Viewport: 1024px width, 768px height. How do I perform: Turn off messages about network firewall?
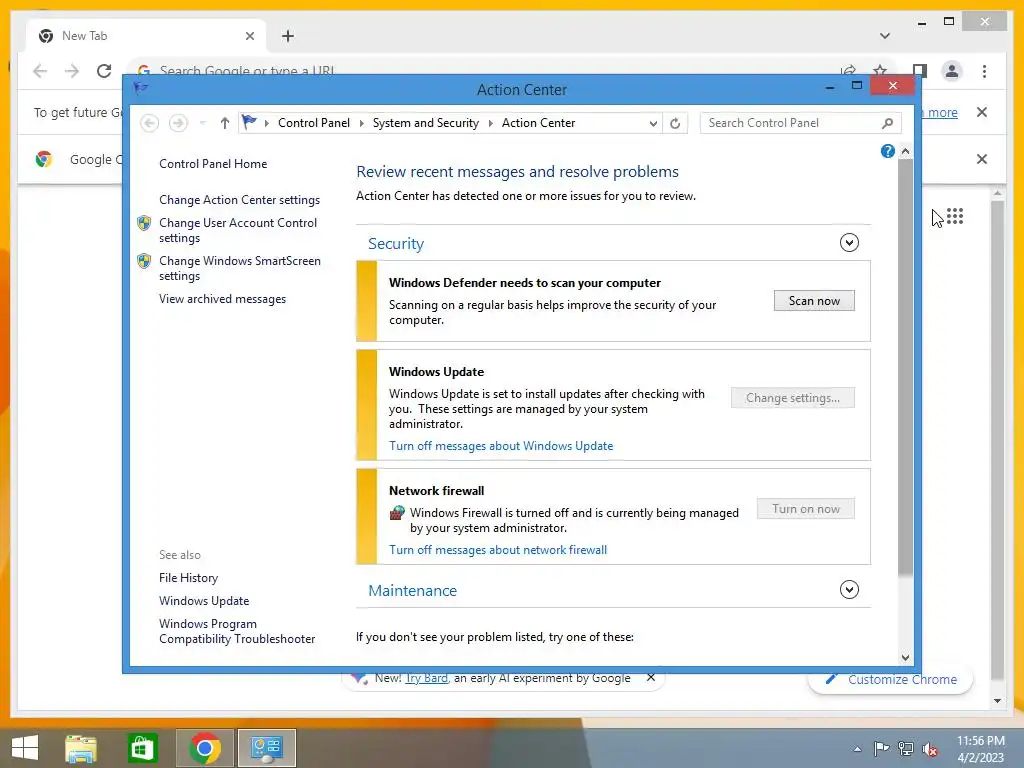click(498, 550)
